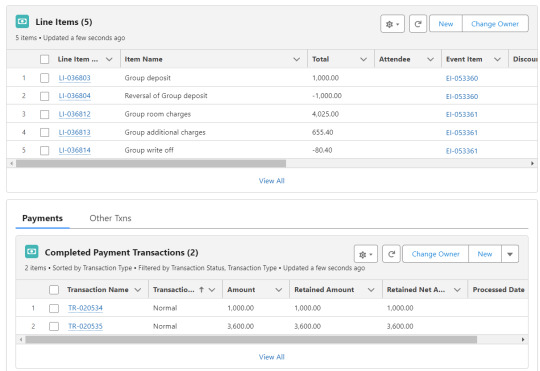540x371 pixels.
Task: Tick checkbox for LI-036813 row
Action: pyautogui.click(x=44, y=132)
